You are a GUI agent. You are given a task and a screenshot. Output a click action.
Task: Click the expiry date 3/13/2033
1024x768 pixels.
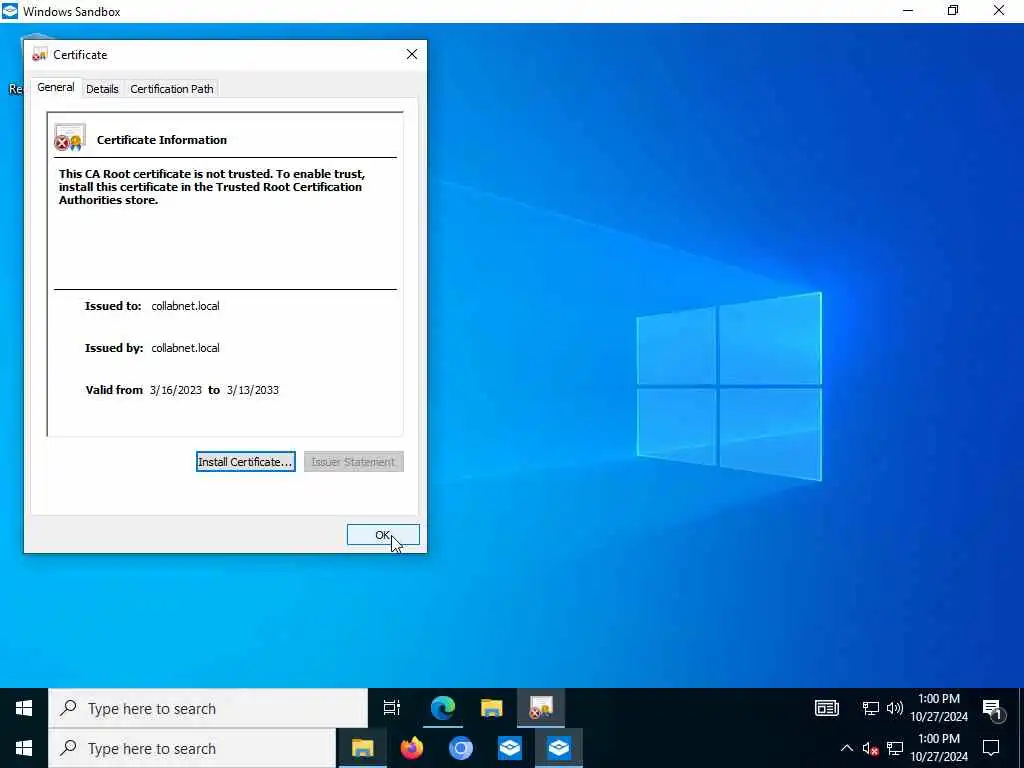click(x=253, y=390)
